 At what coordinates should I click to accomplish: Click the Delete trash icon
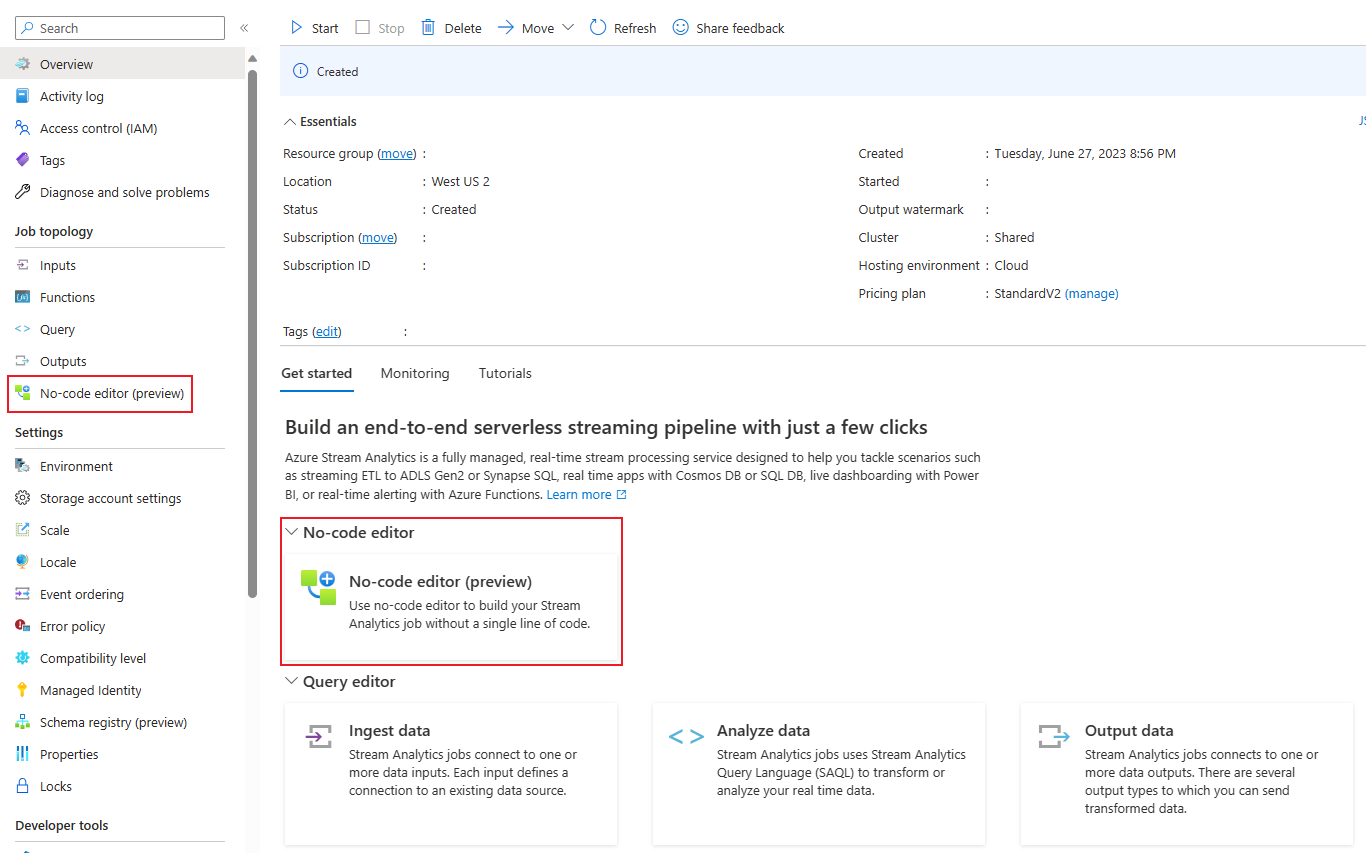click(428, 28)
